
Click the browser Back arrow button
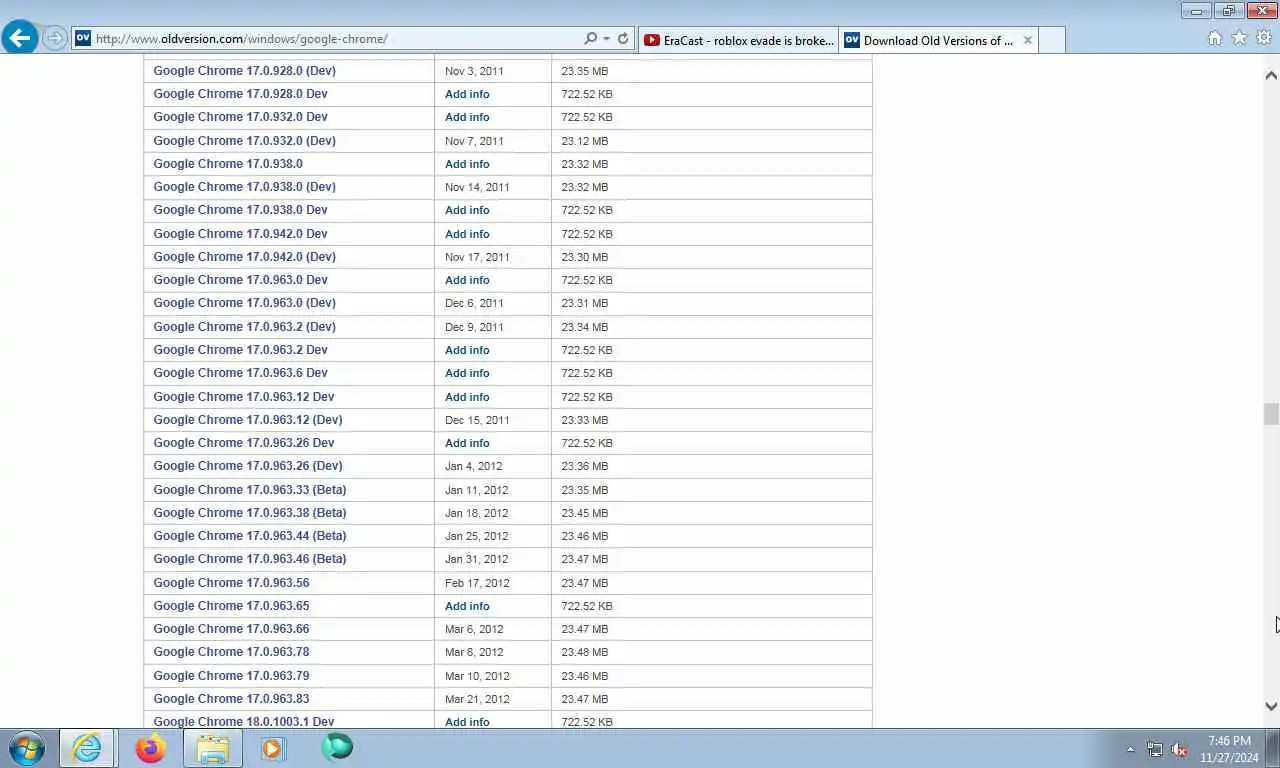(20, 38)
